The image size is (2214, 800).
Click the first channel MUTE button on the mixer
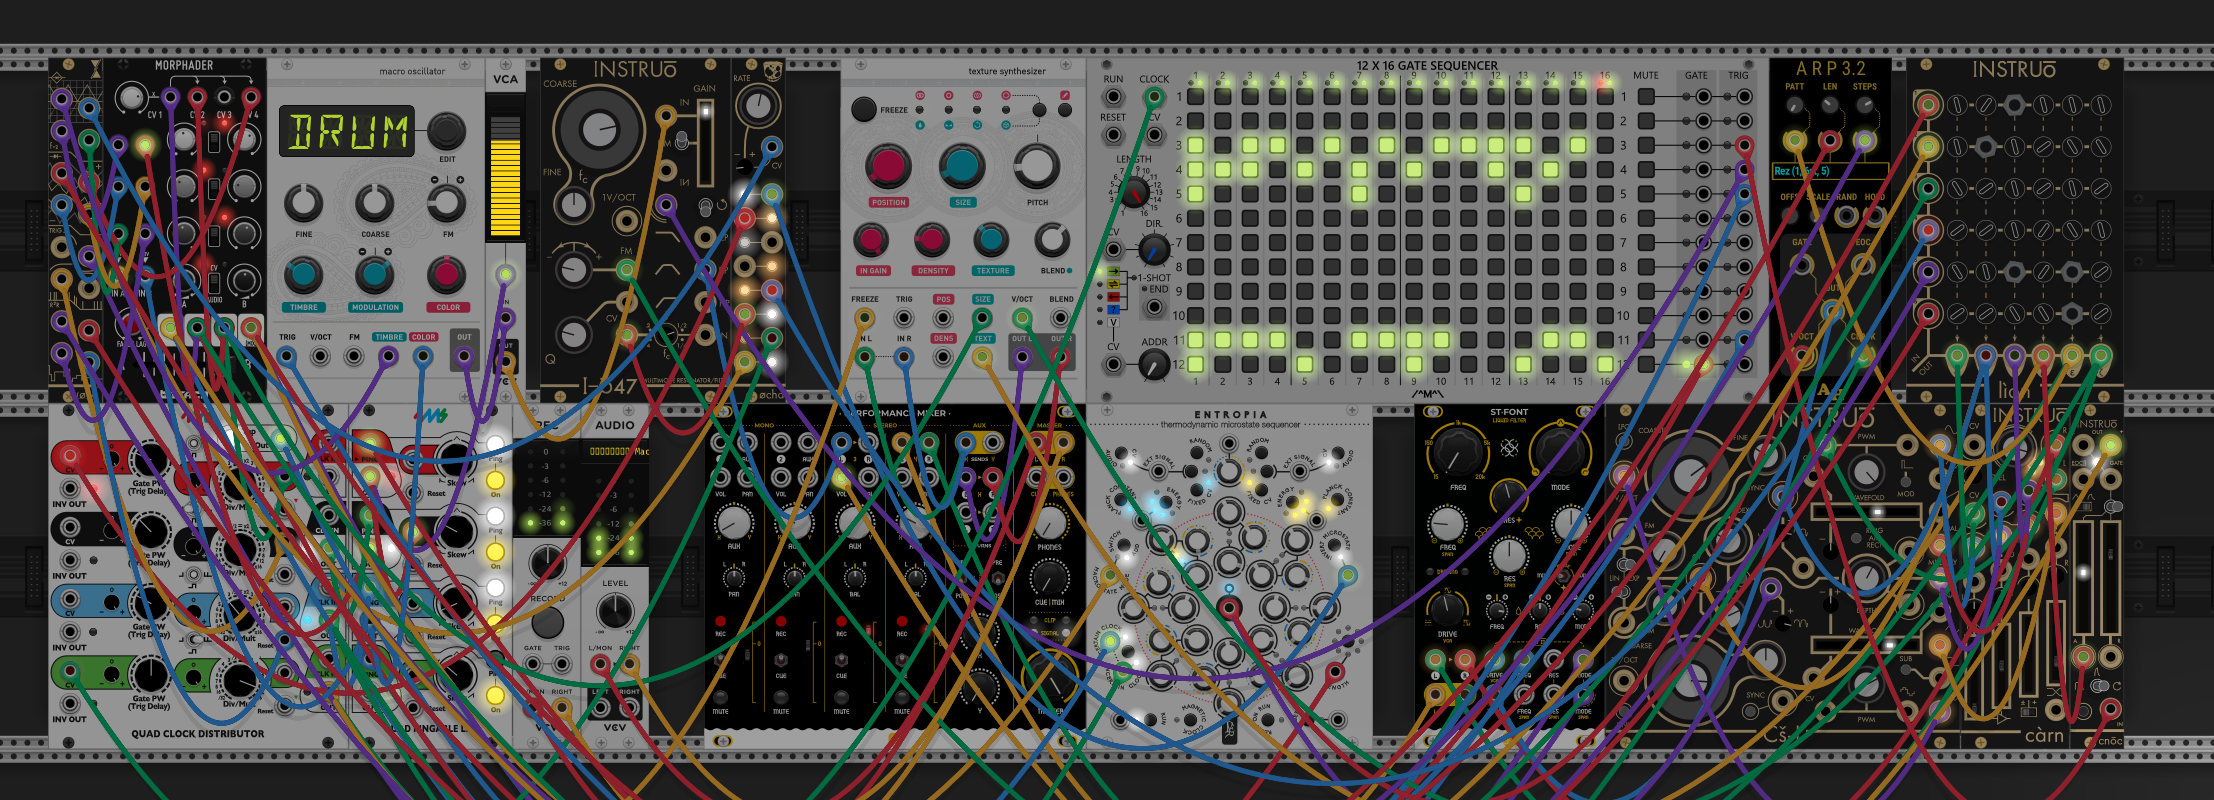point(720,698)
